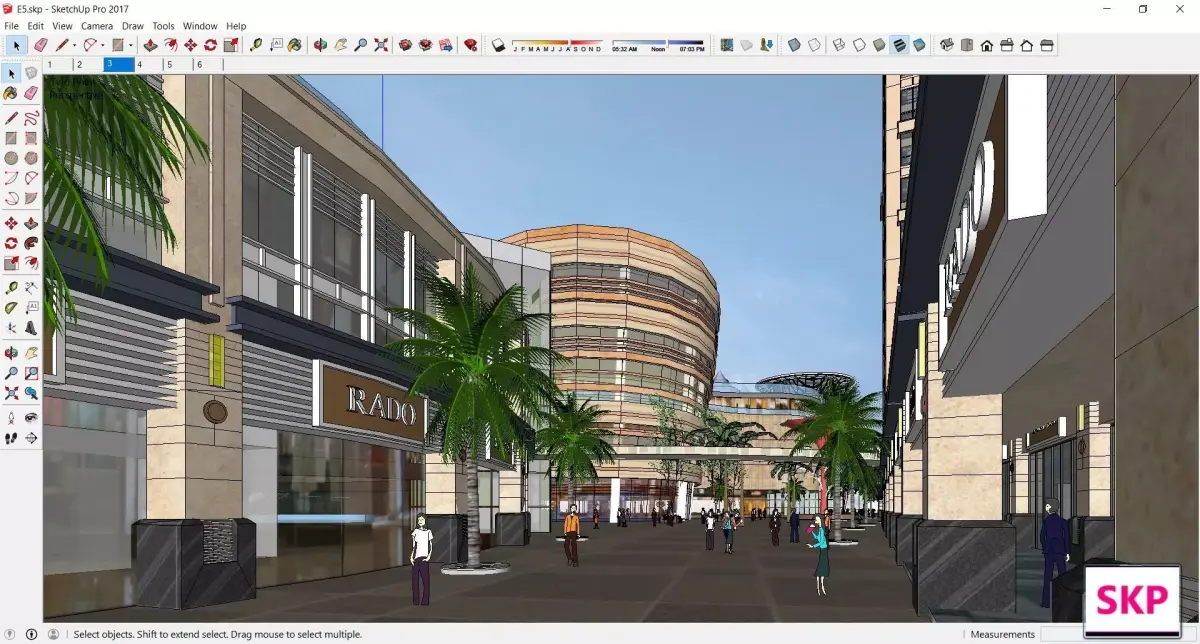Select the Zoom Window tool
Image resolution: width=1200 pixels, height=644 pixels.
pos(31,373)
